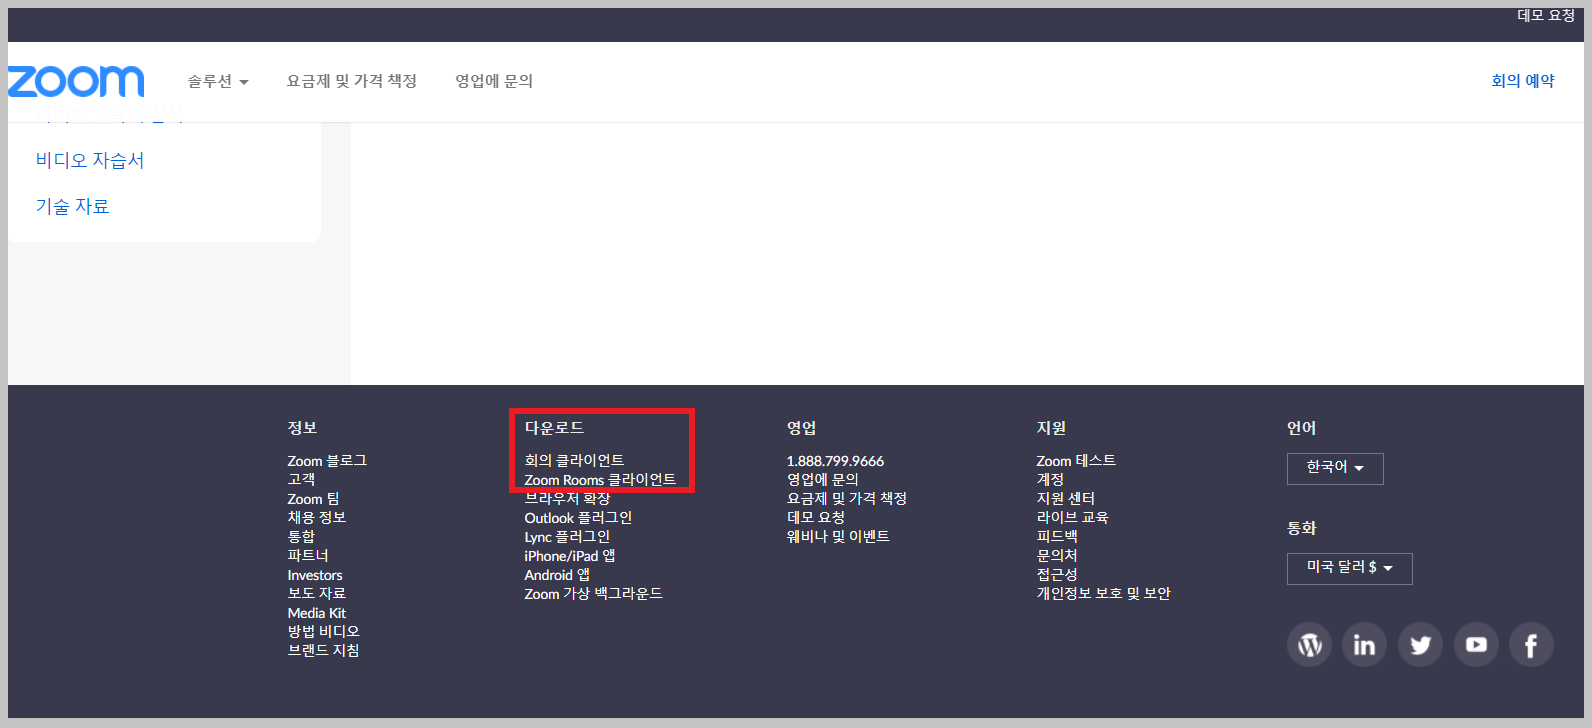Click 데모 요청 in the footer
This screenshot has width=1592, height=728.
click(816, 518)
